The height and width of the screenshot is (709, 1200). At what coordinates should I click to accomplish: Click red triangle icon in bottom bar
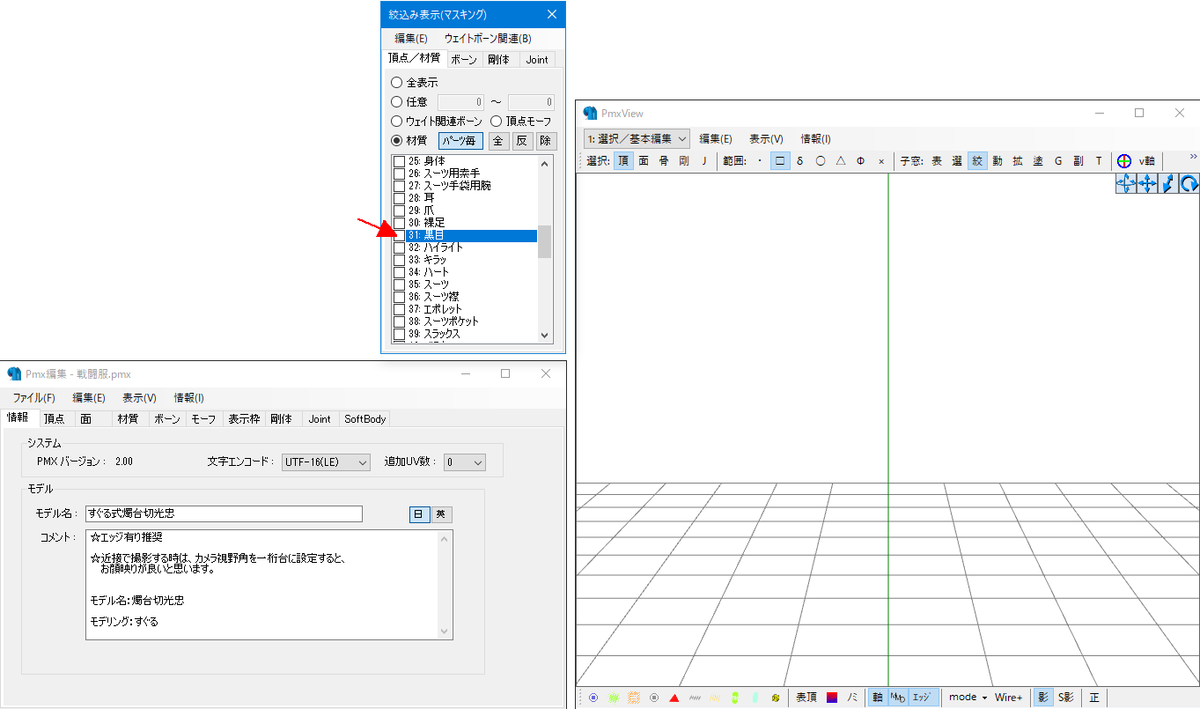(x=675, y=697)
